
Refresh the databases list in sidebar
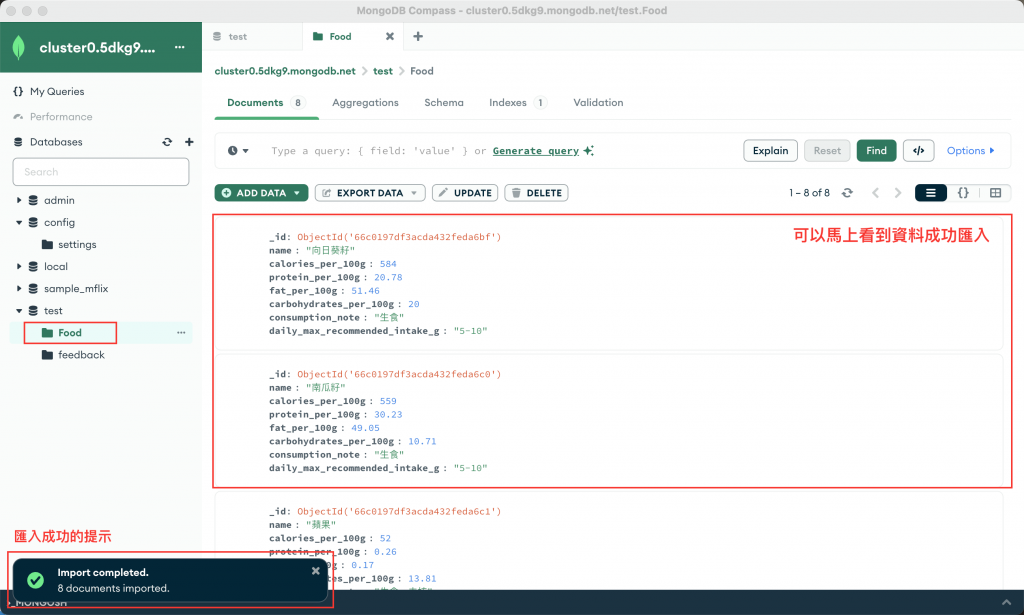167,142
